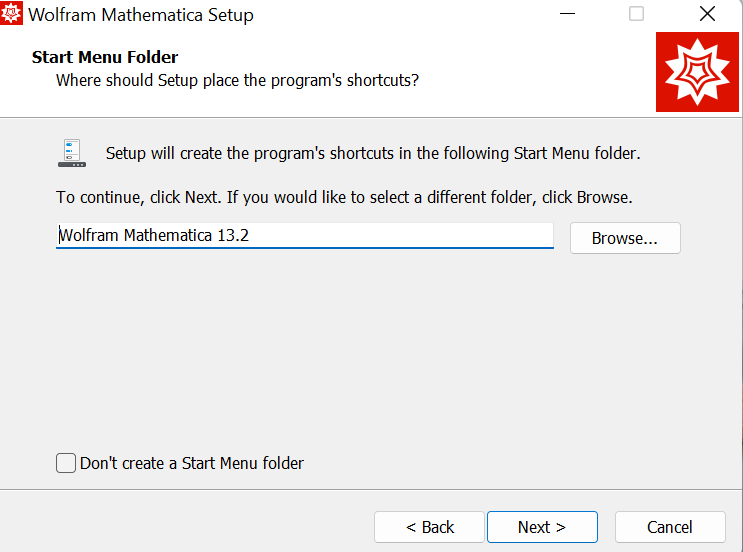Proceed by clicking Next

pyautogui.click(x=542, y=527)
